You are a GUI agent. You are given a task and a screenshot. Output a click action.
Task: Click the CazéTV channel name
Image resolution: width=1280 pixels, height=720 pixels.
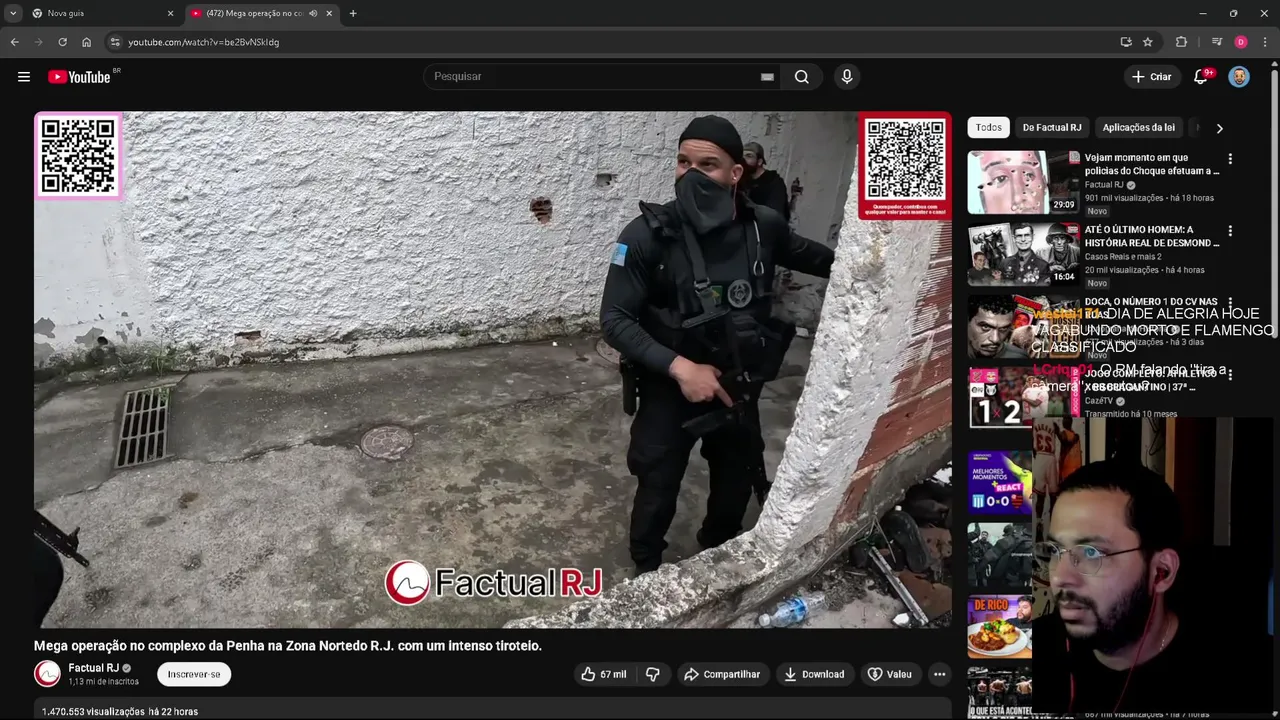1099,401
